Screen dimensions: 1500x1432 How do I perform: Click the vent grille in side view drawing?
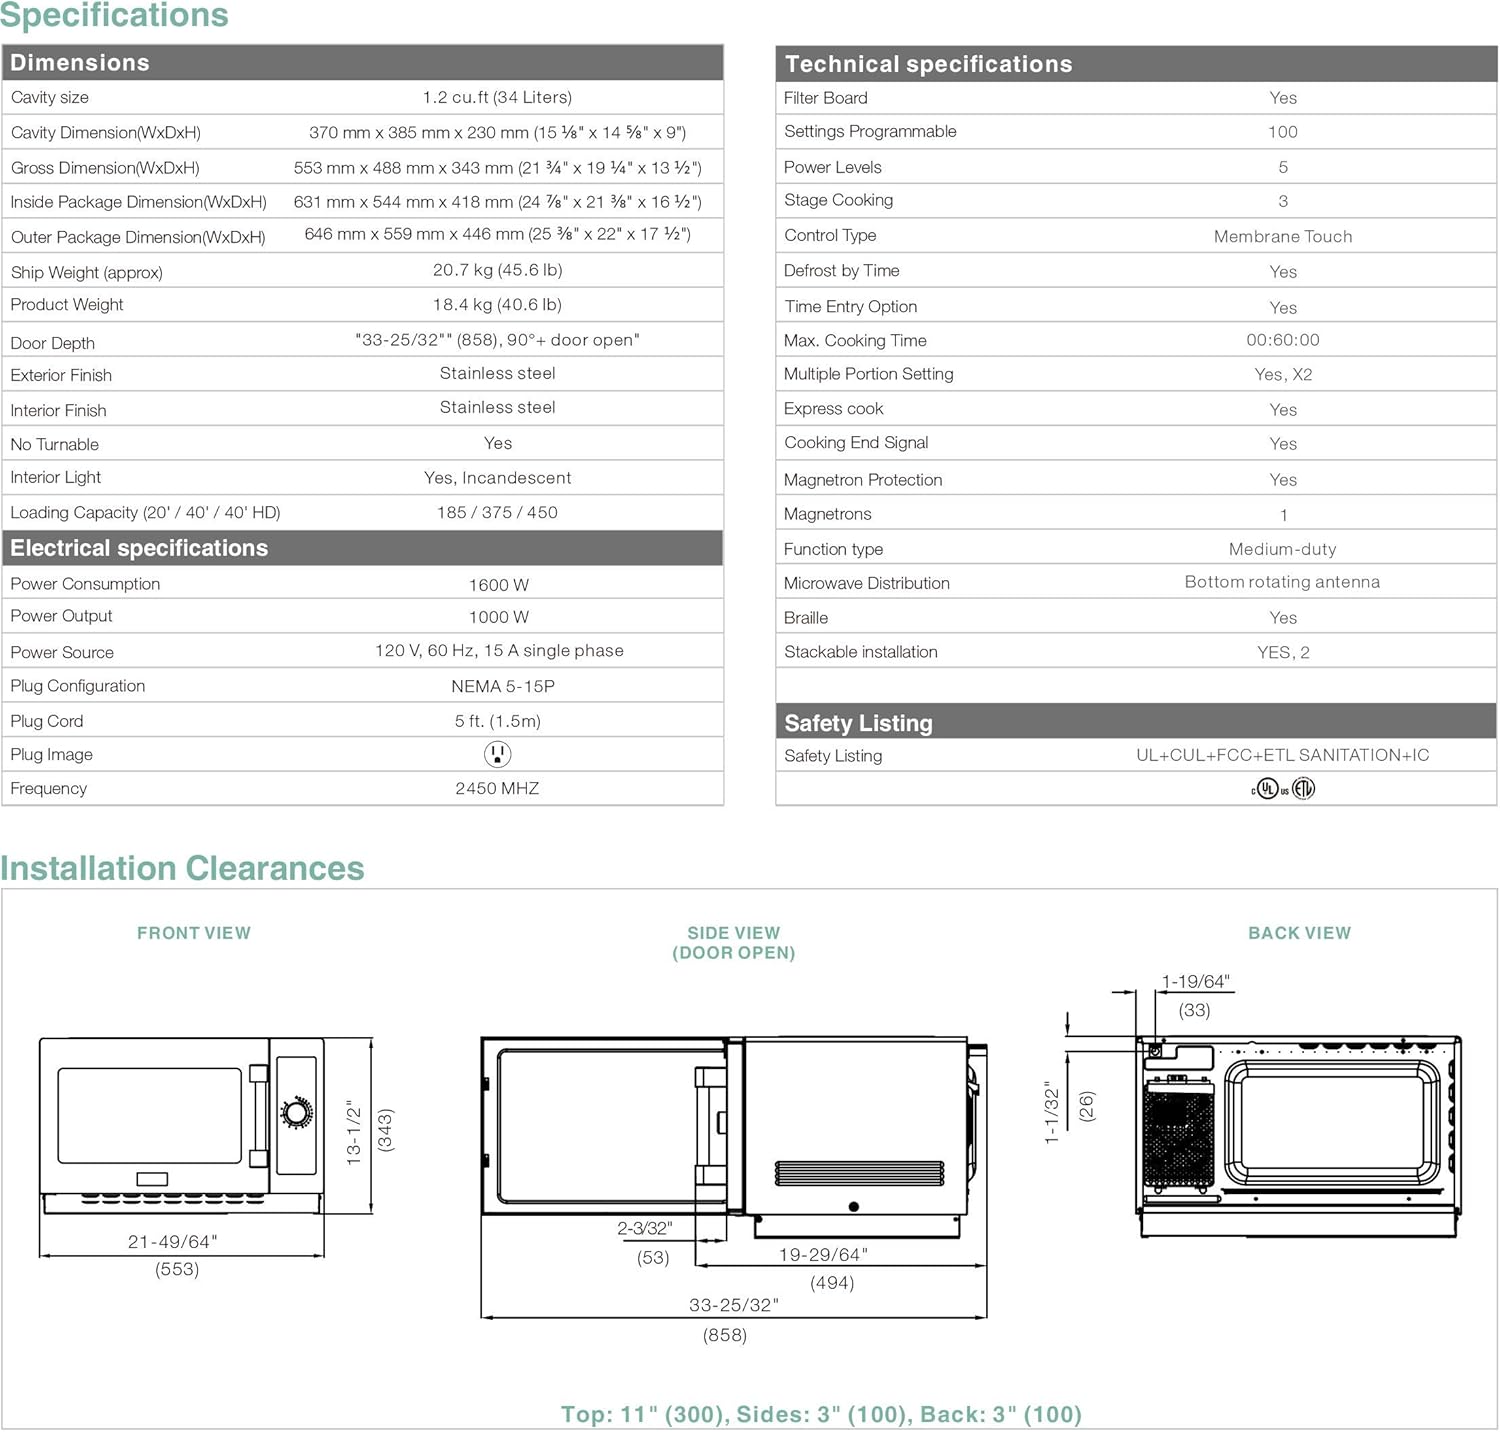(x=859, y=1173)
